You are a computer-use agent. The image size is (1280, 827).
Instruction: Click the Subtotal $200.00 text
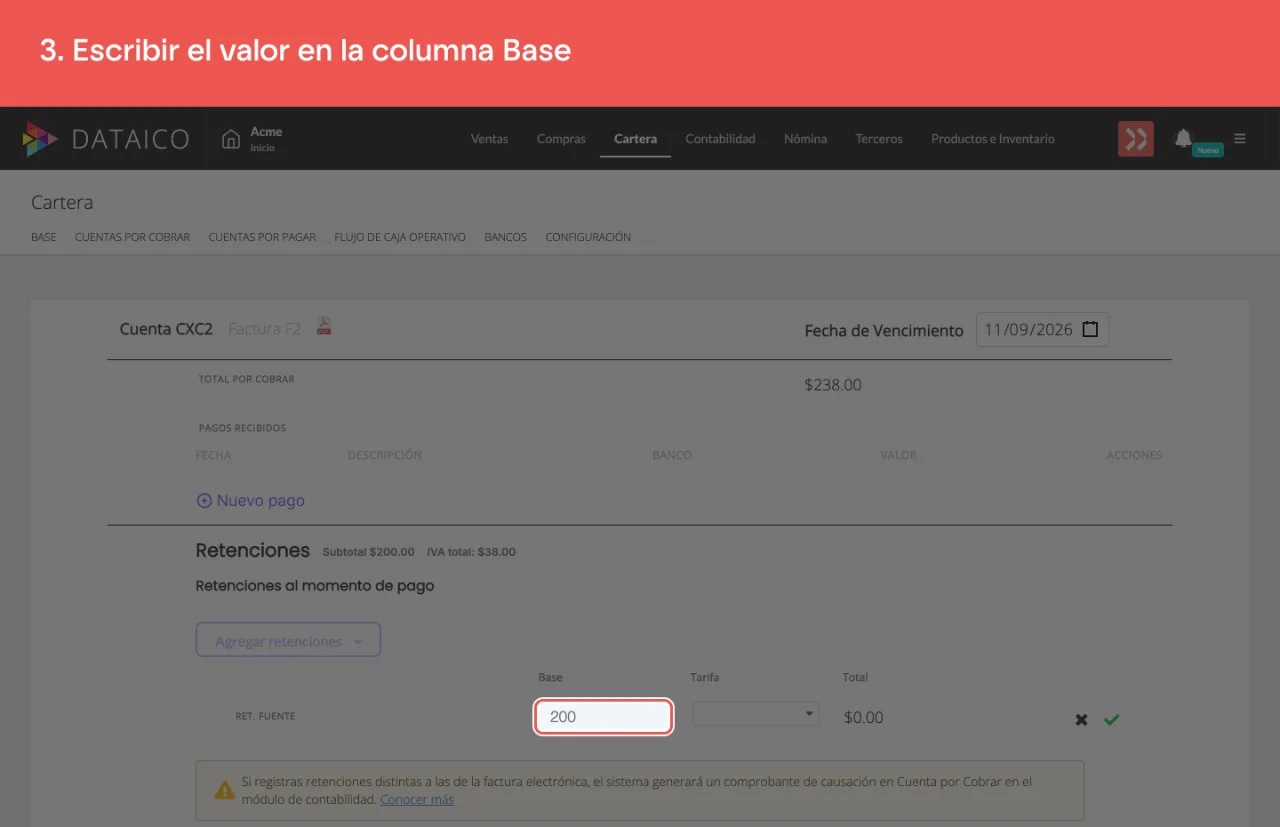pyautogui.click(x=368, y=552)
